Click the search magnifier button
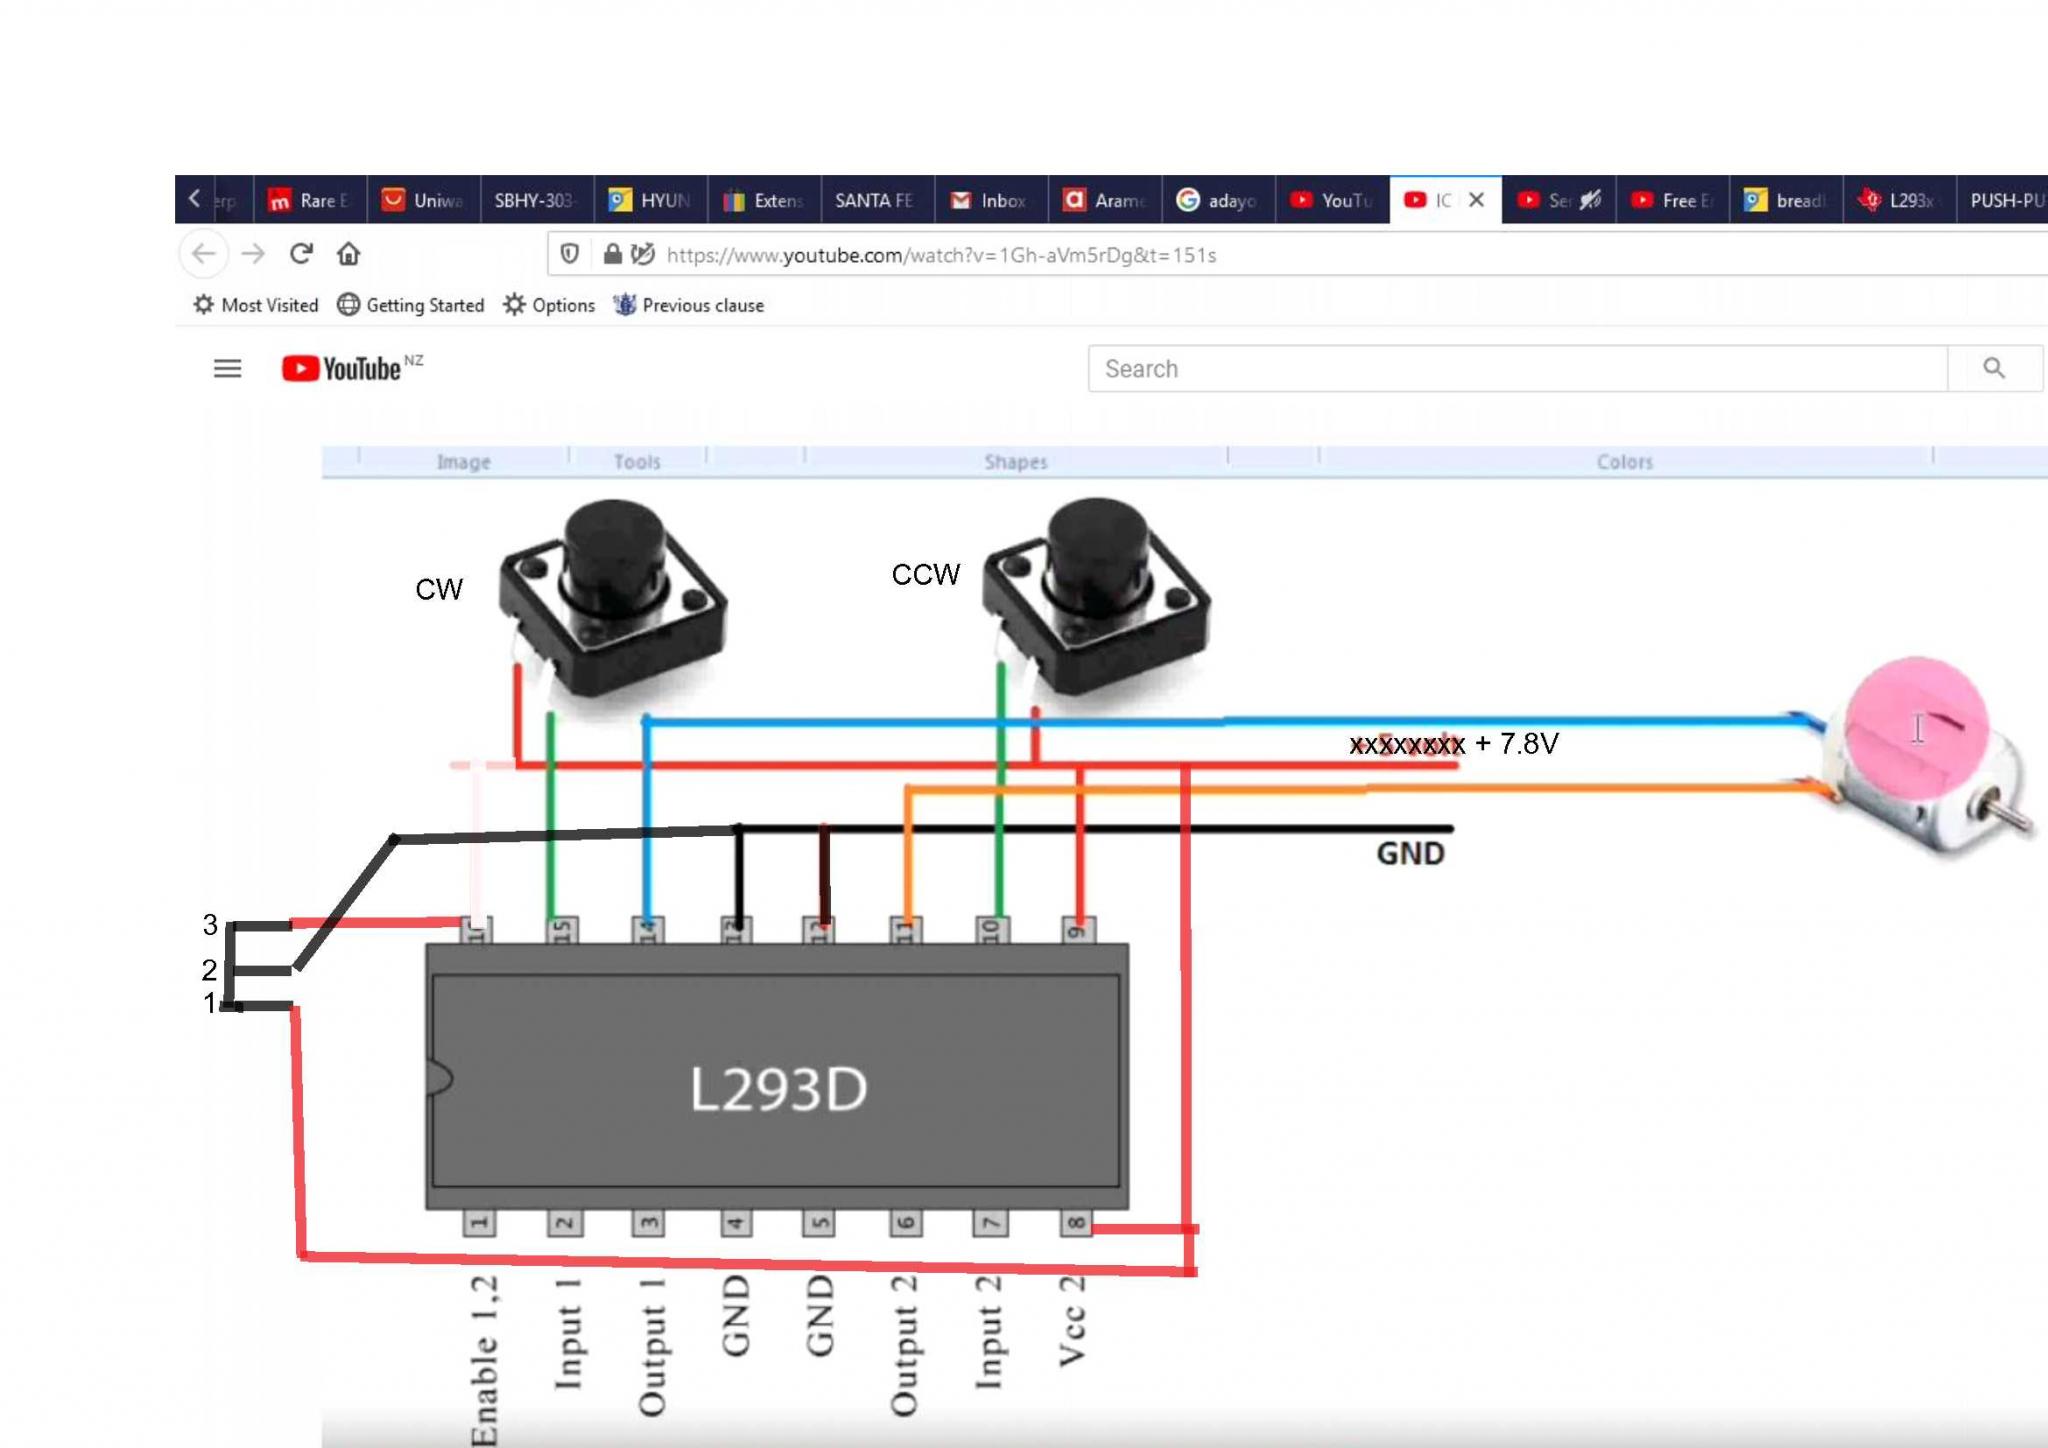 click(x=1993, y=369)
